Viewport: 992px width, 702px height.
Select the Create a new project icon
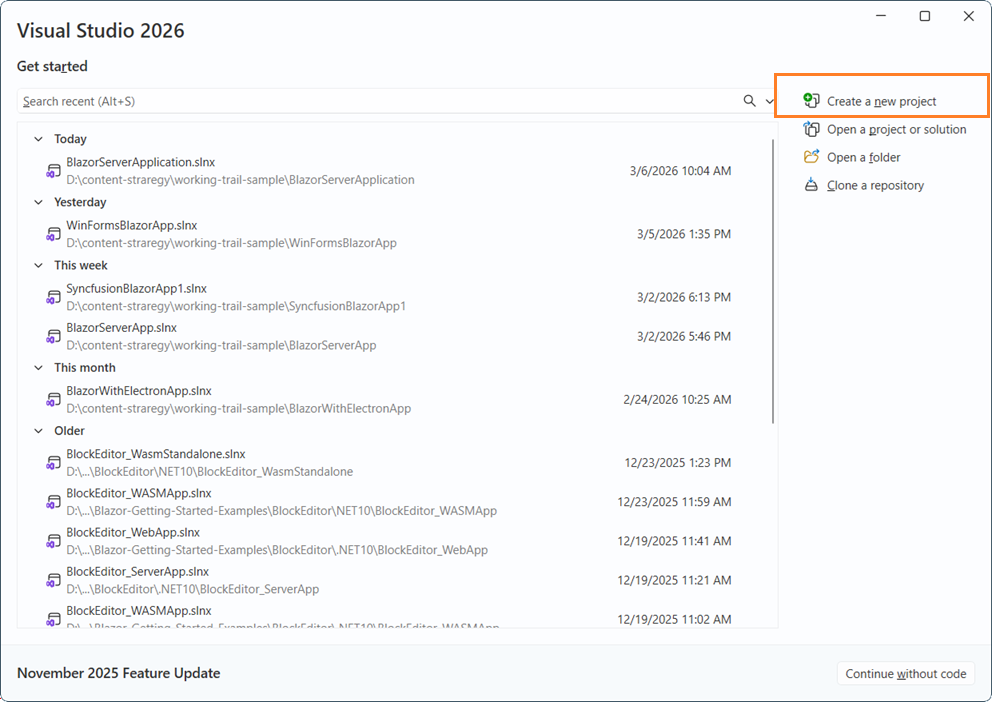tap(810, 100)
